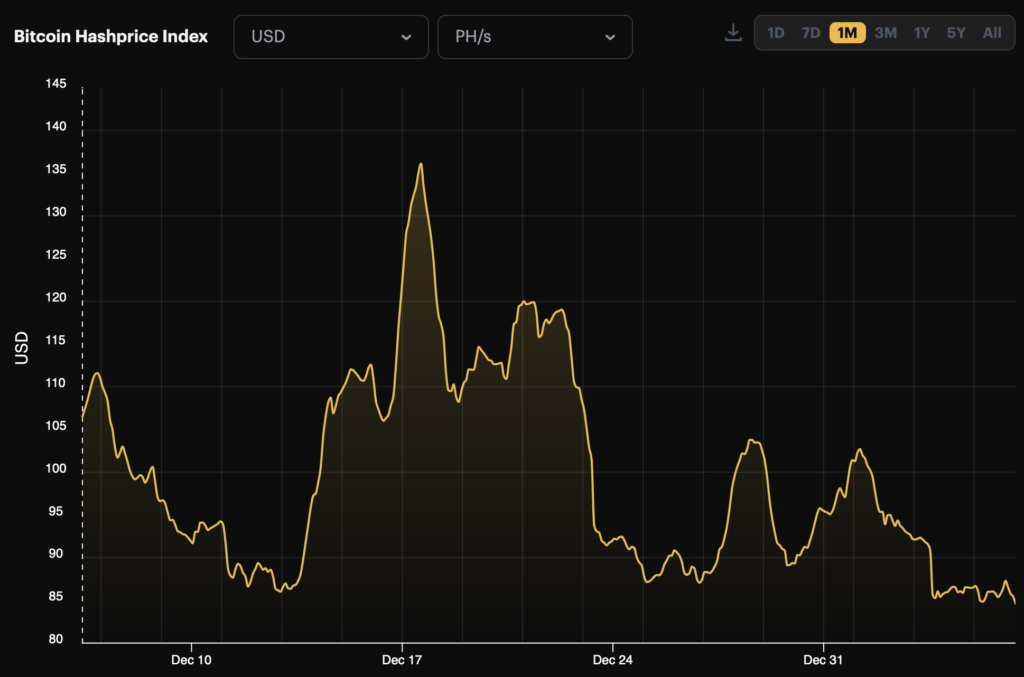Download the hashprice chart data
The height and width of the screenshot is (677, 1024).
(733, 33)
